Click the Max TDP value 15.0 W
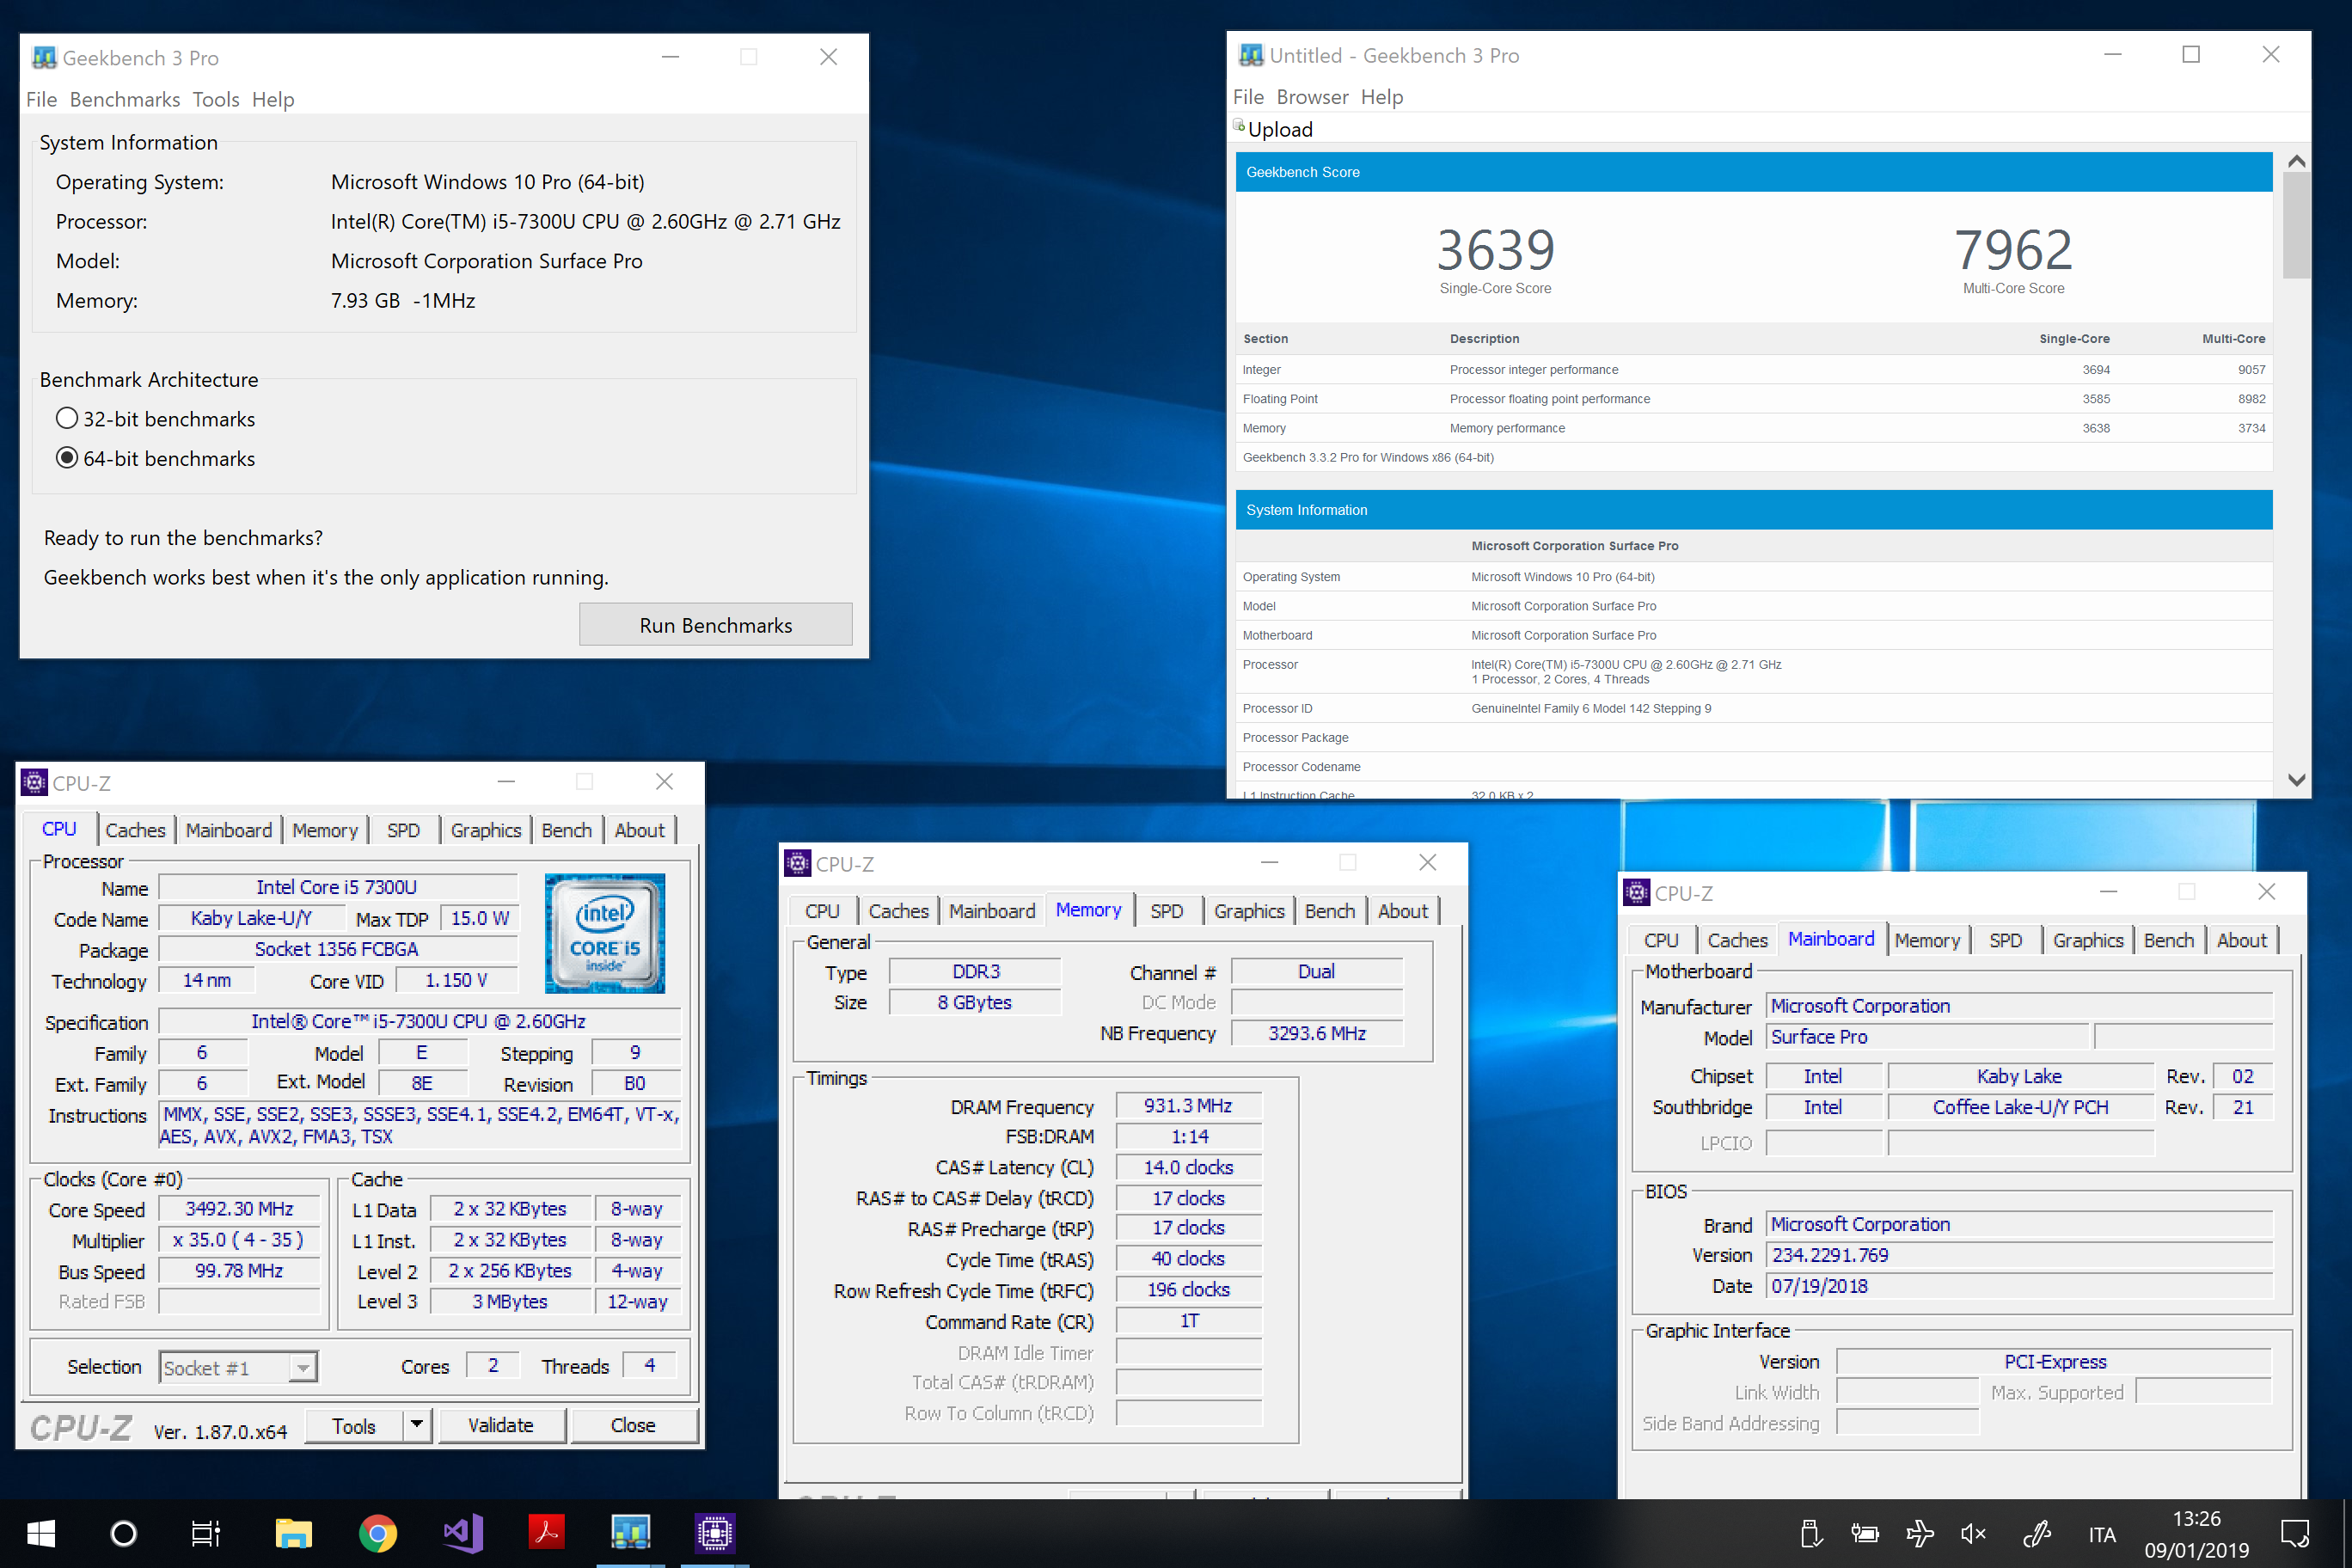2352x1568 pixels. point(479,918)
